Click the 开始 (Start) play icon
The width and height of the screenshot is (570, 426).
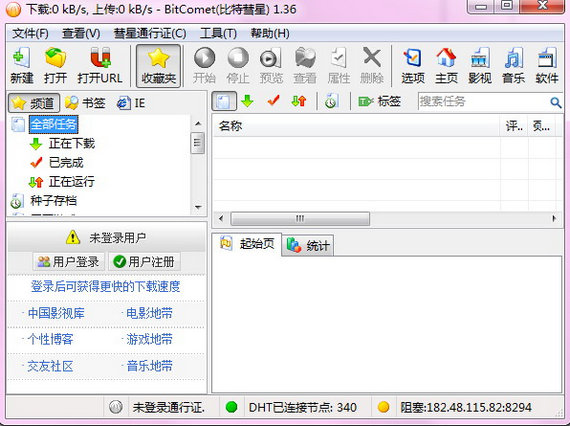204,58
